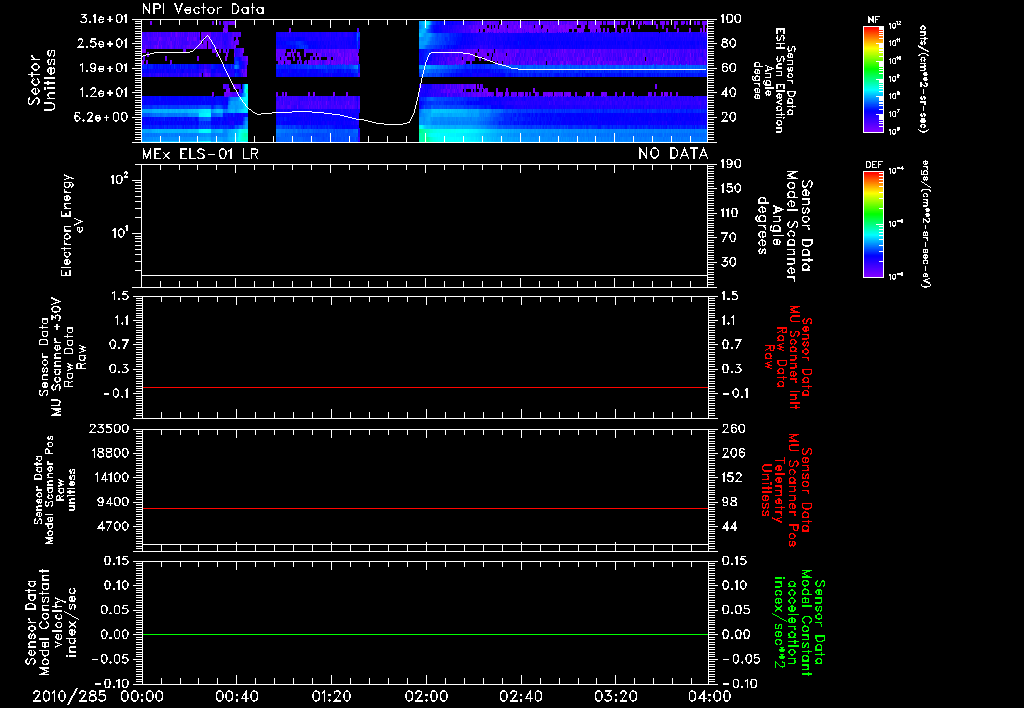Click the 'Sector Unitless' axis label
1024x708 pixels.
(x=42, y=80)
